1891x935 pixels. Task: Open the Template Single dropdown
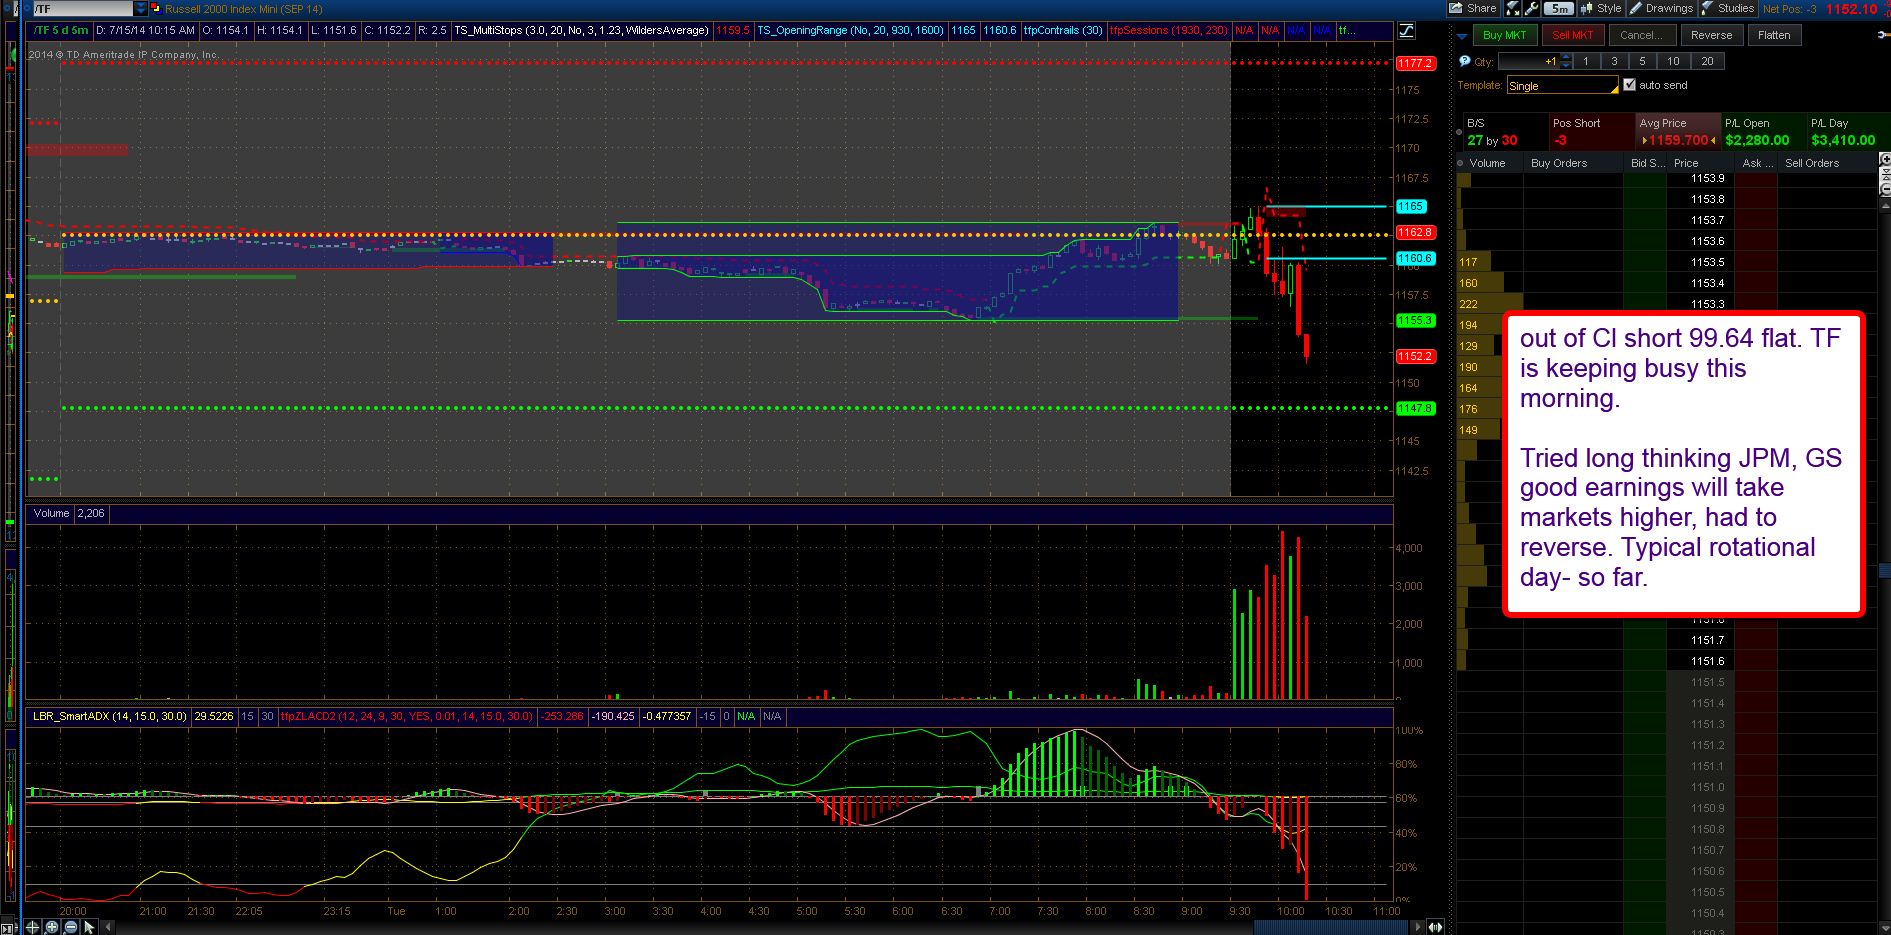coord(1562,86)
